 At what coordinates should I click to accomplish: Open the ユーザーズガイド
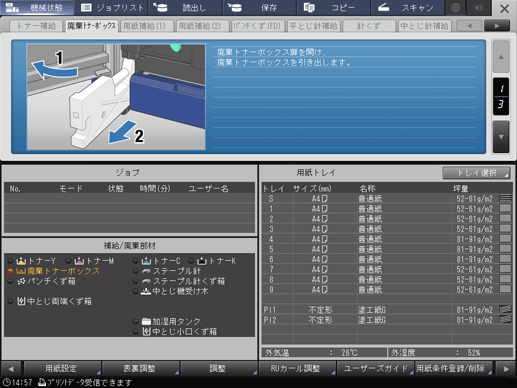(375, 369)
